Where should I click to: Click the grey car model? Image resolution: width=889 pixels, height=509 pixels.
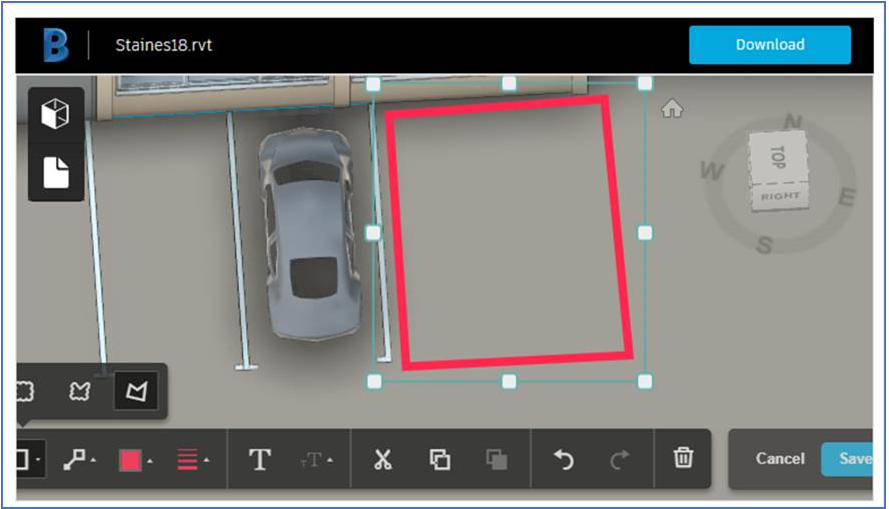click(x=309, y=234)
